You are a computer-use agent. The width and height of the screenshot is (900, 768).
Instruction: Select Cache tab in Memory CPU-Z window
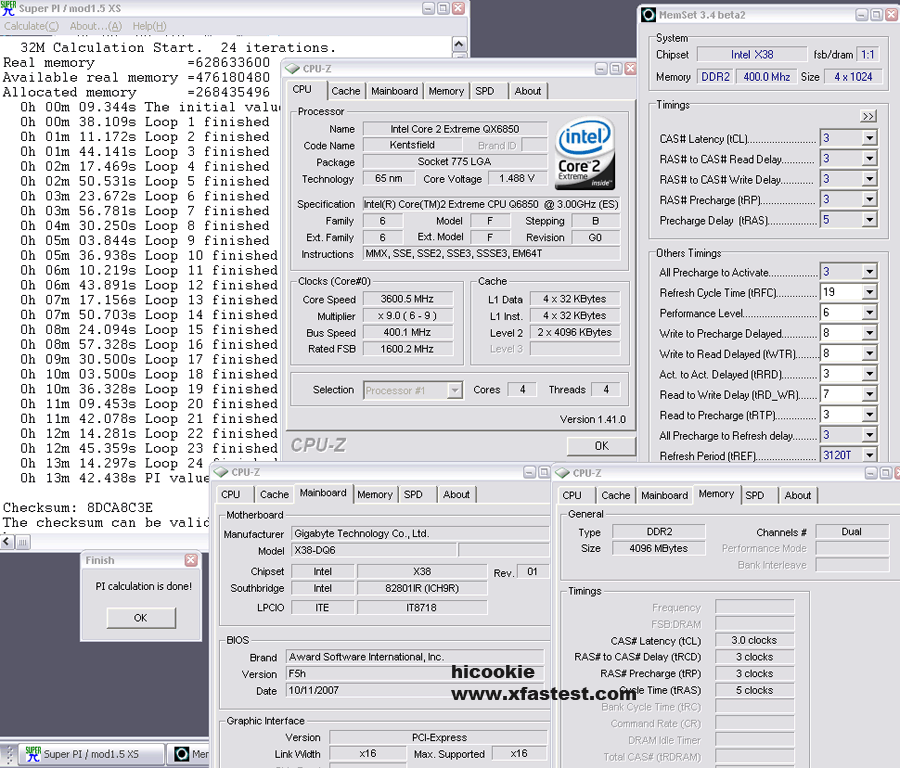tap(616, 495)
